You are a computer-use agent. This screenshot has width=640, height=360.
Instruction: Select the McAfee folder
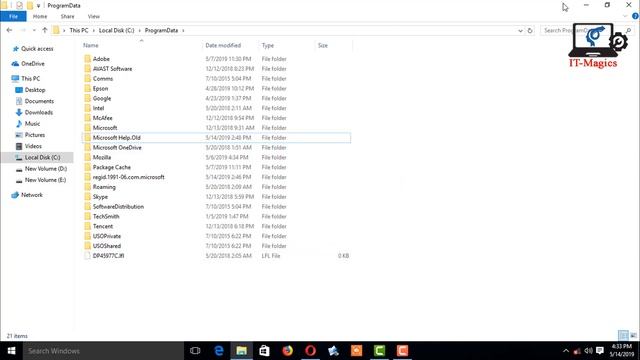tap(102, 118)
